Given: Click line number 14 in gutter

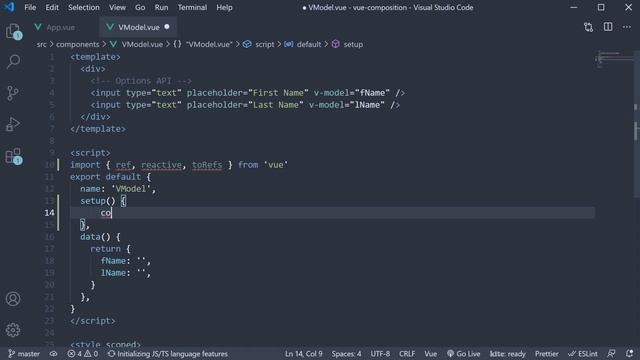Looking at the screenshot, I should tap(49, 213).
